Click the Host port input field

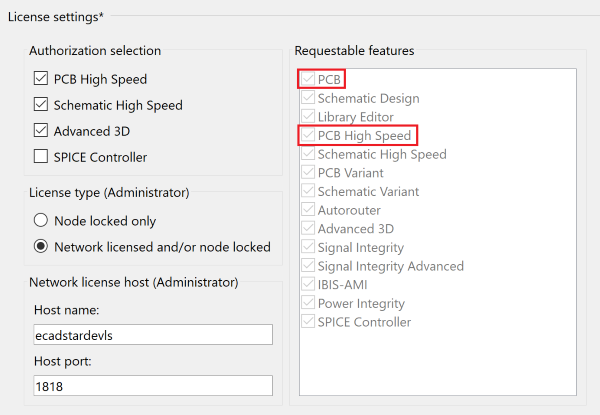[152, 386]
